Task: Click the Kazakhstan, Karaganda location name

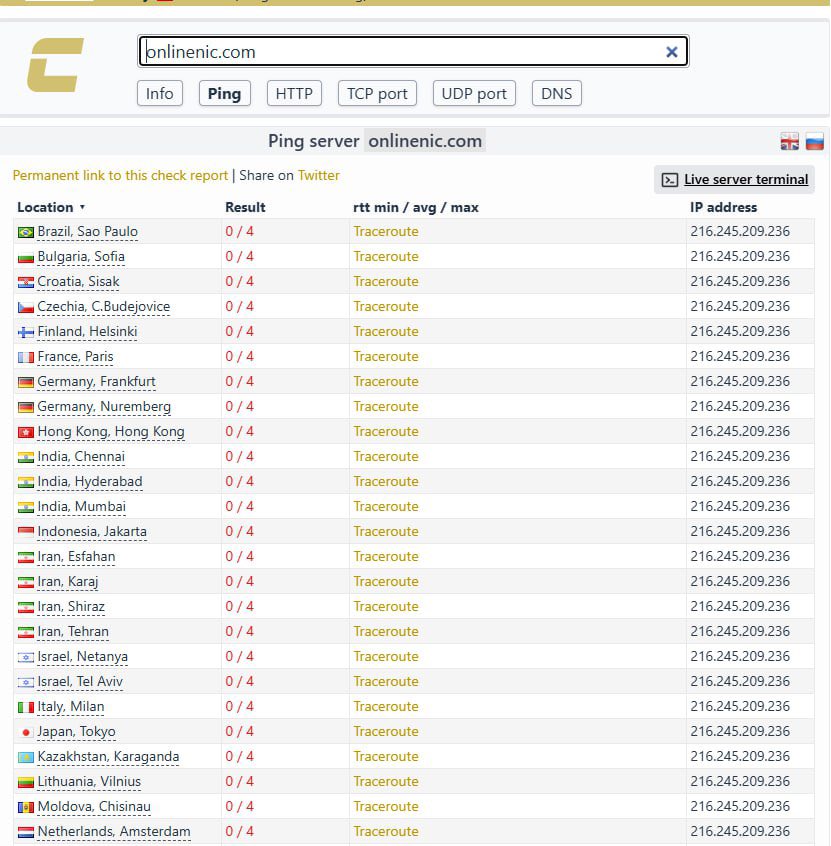Action: pyautogui.click(x=108, y=756)
